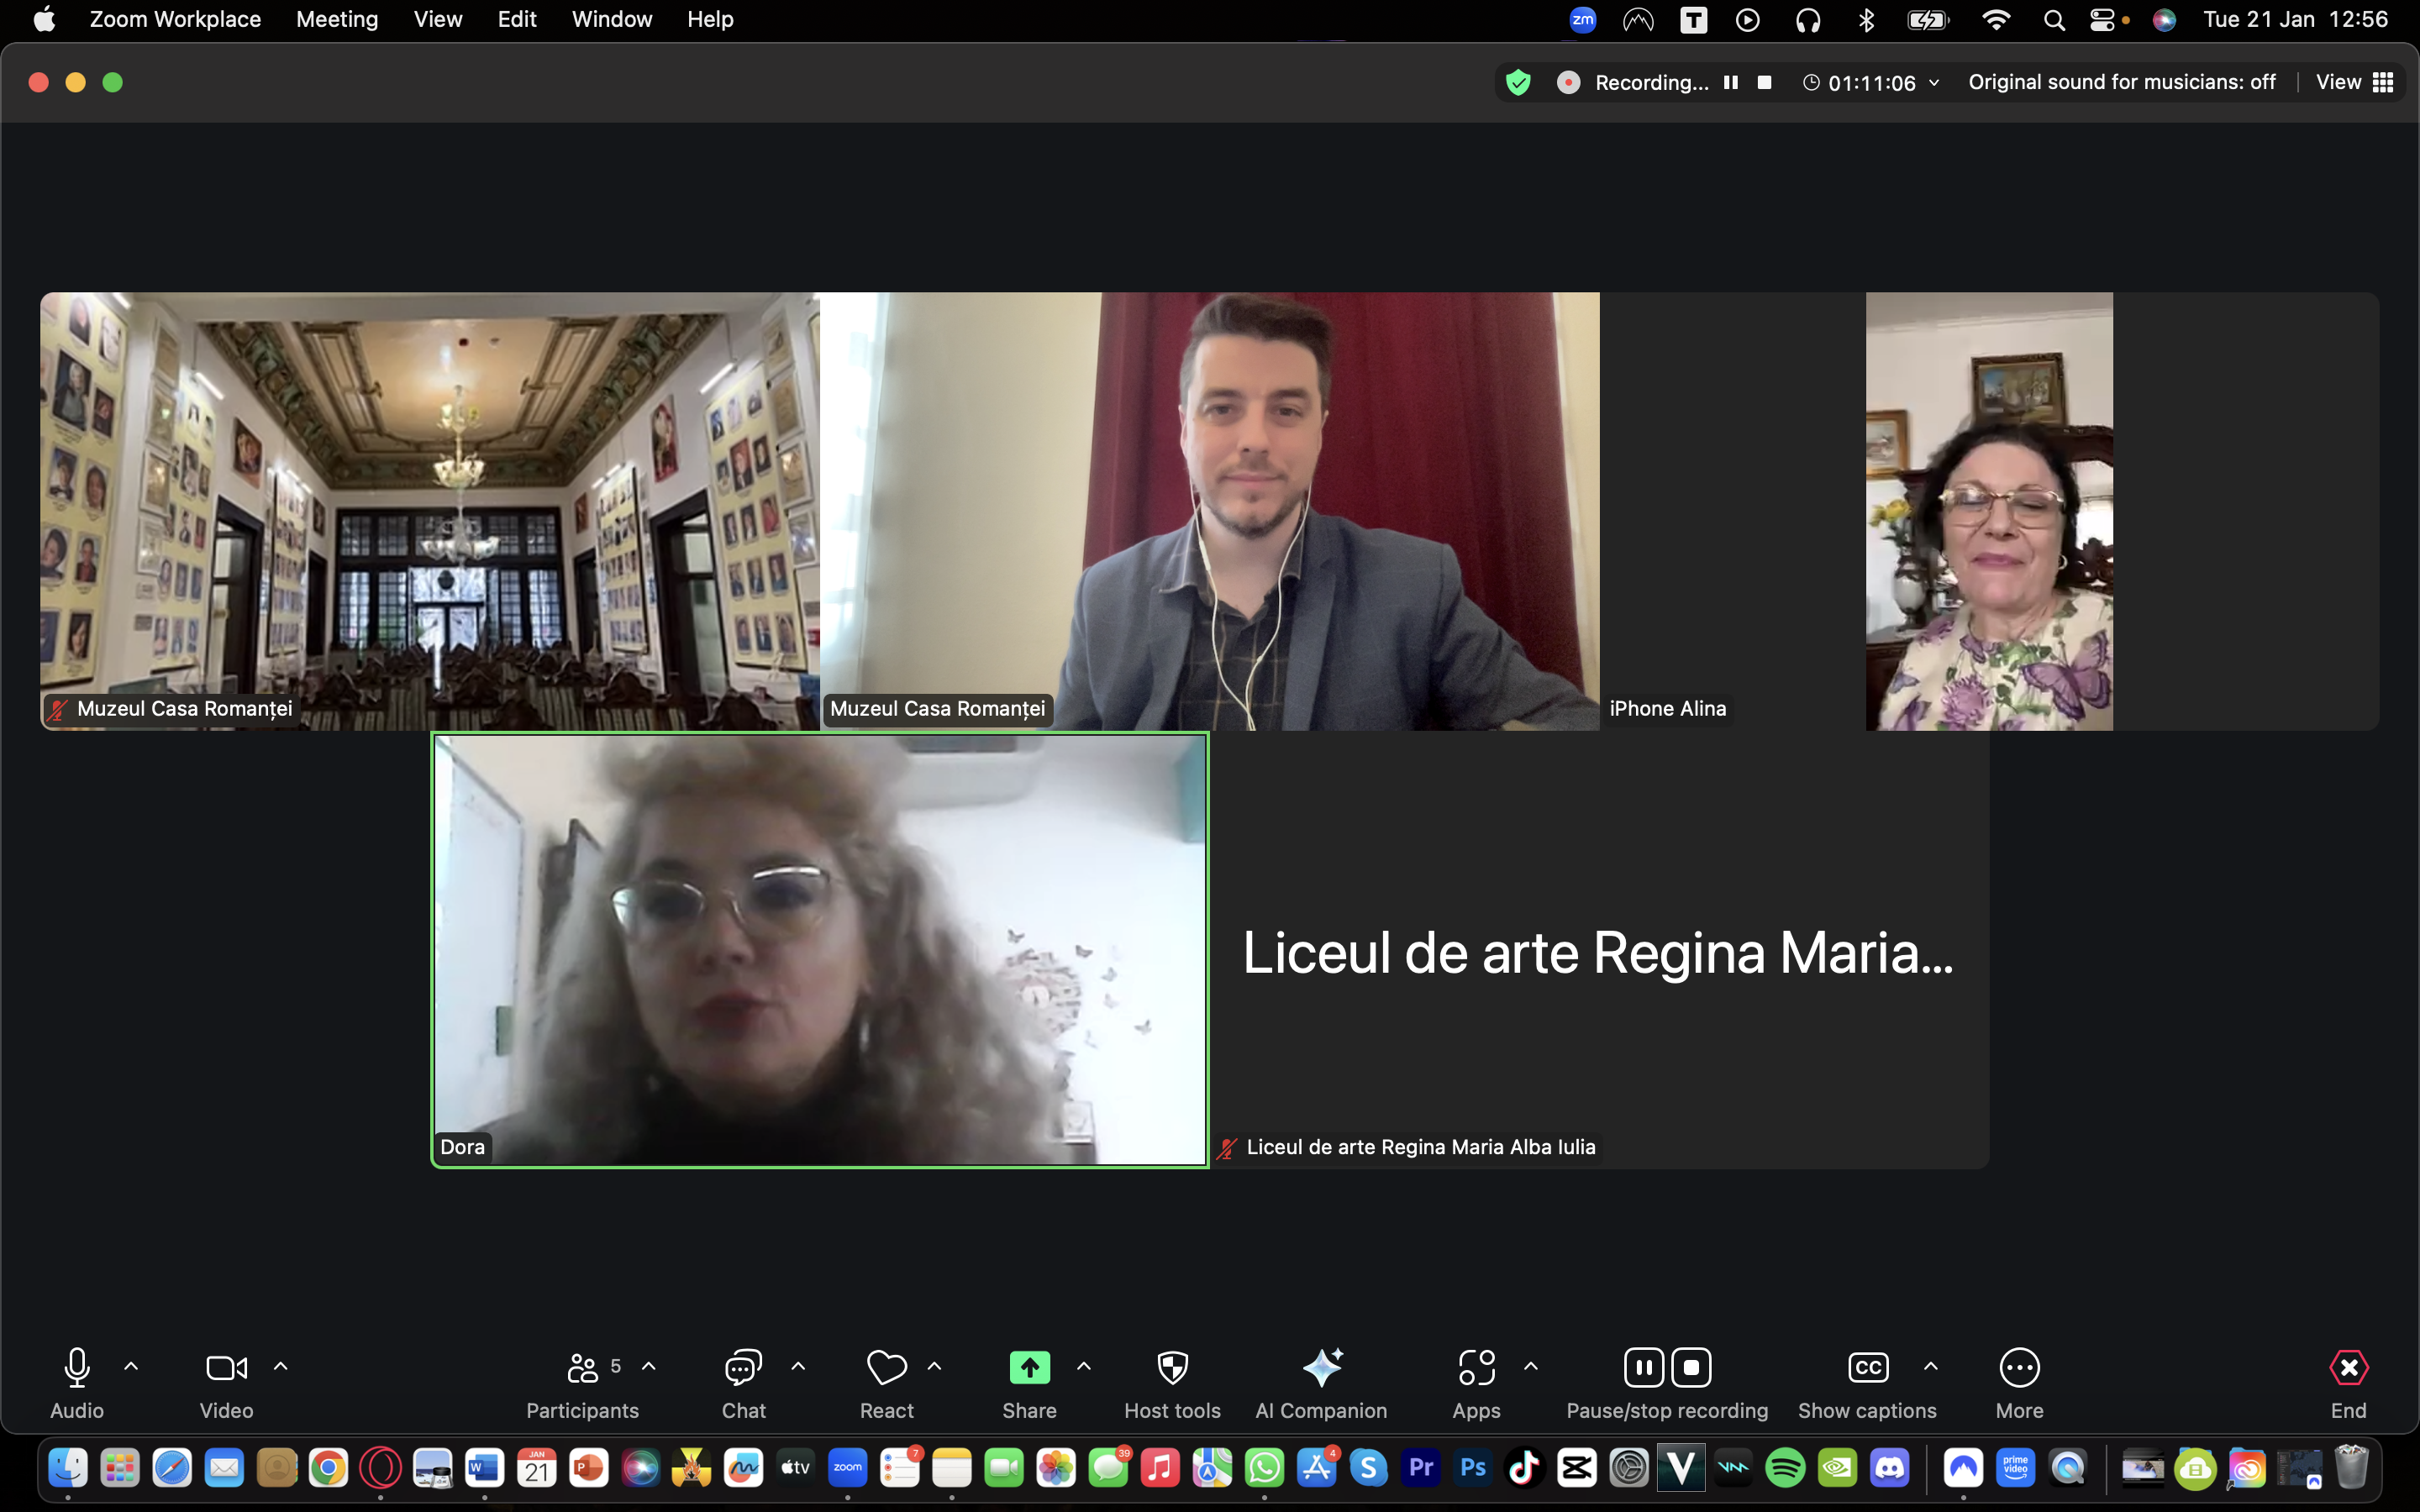Click the End meeting button
The height and width of the screenshot is (1512, 2420).
(2348, 1368)
